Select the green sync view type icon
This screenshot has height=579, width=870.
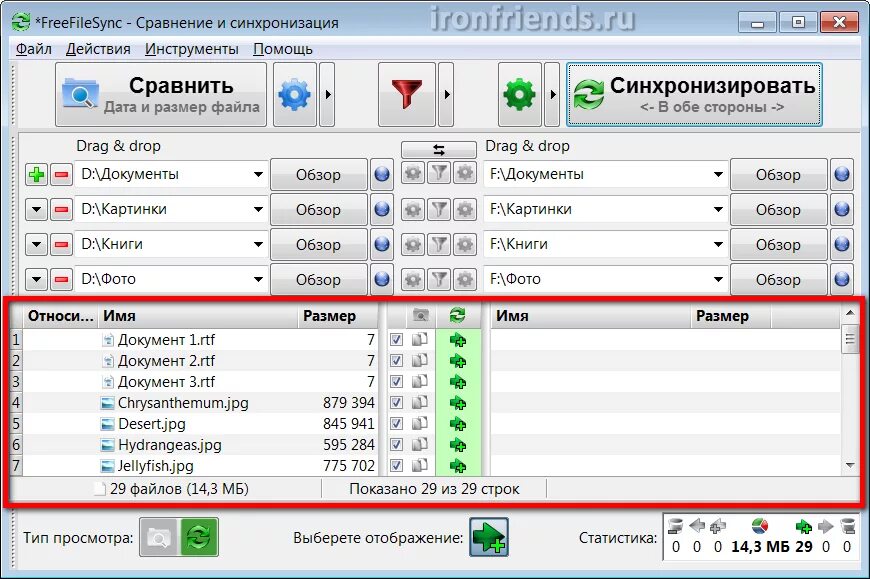click(x=197, y=537)
